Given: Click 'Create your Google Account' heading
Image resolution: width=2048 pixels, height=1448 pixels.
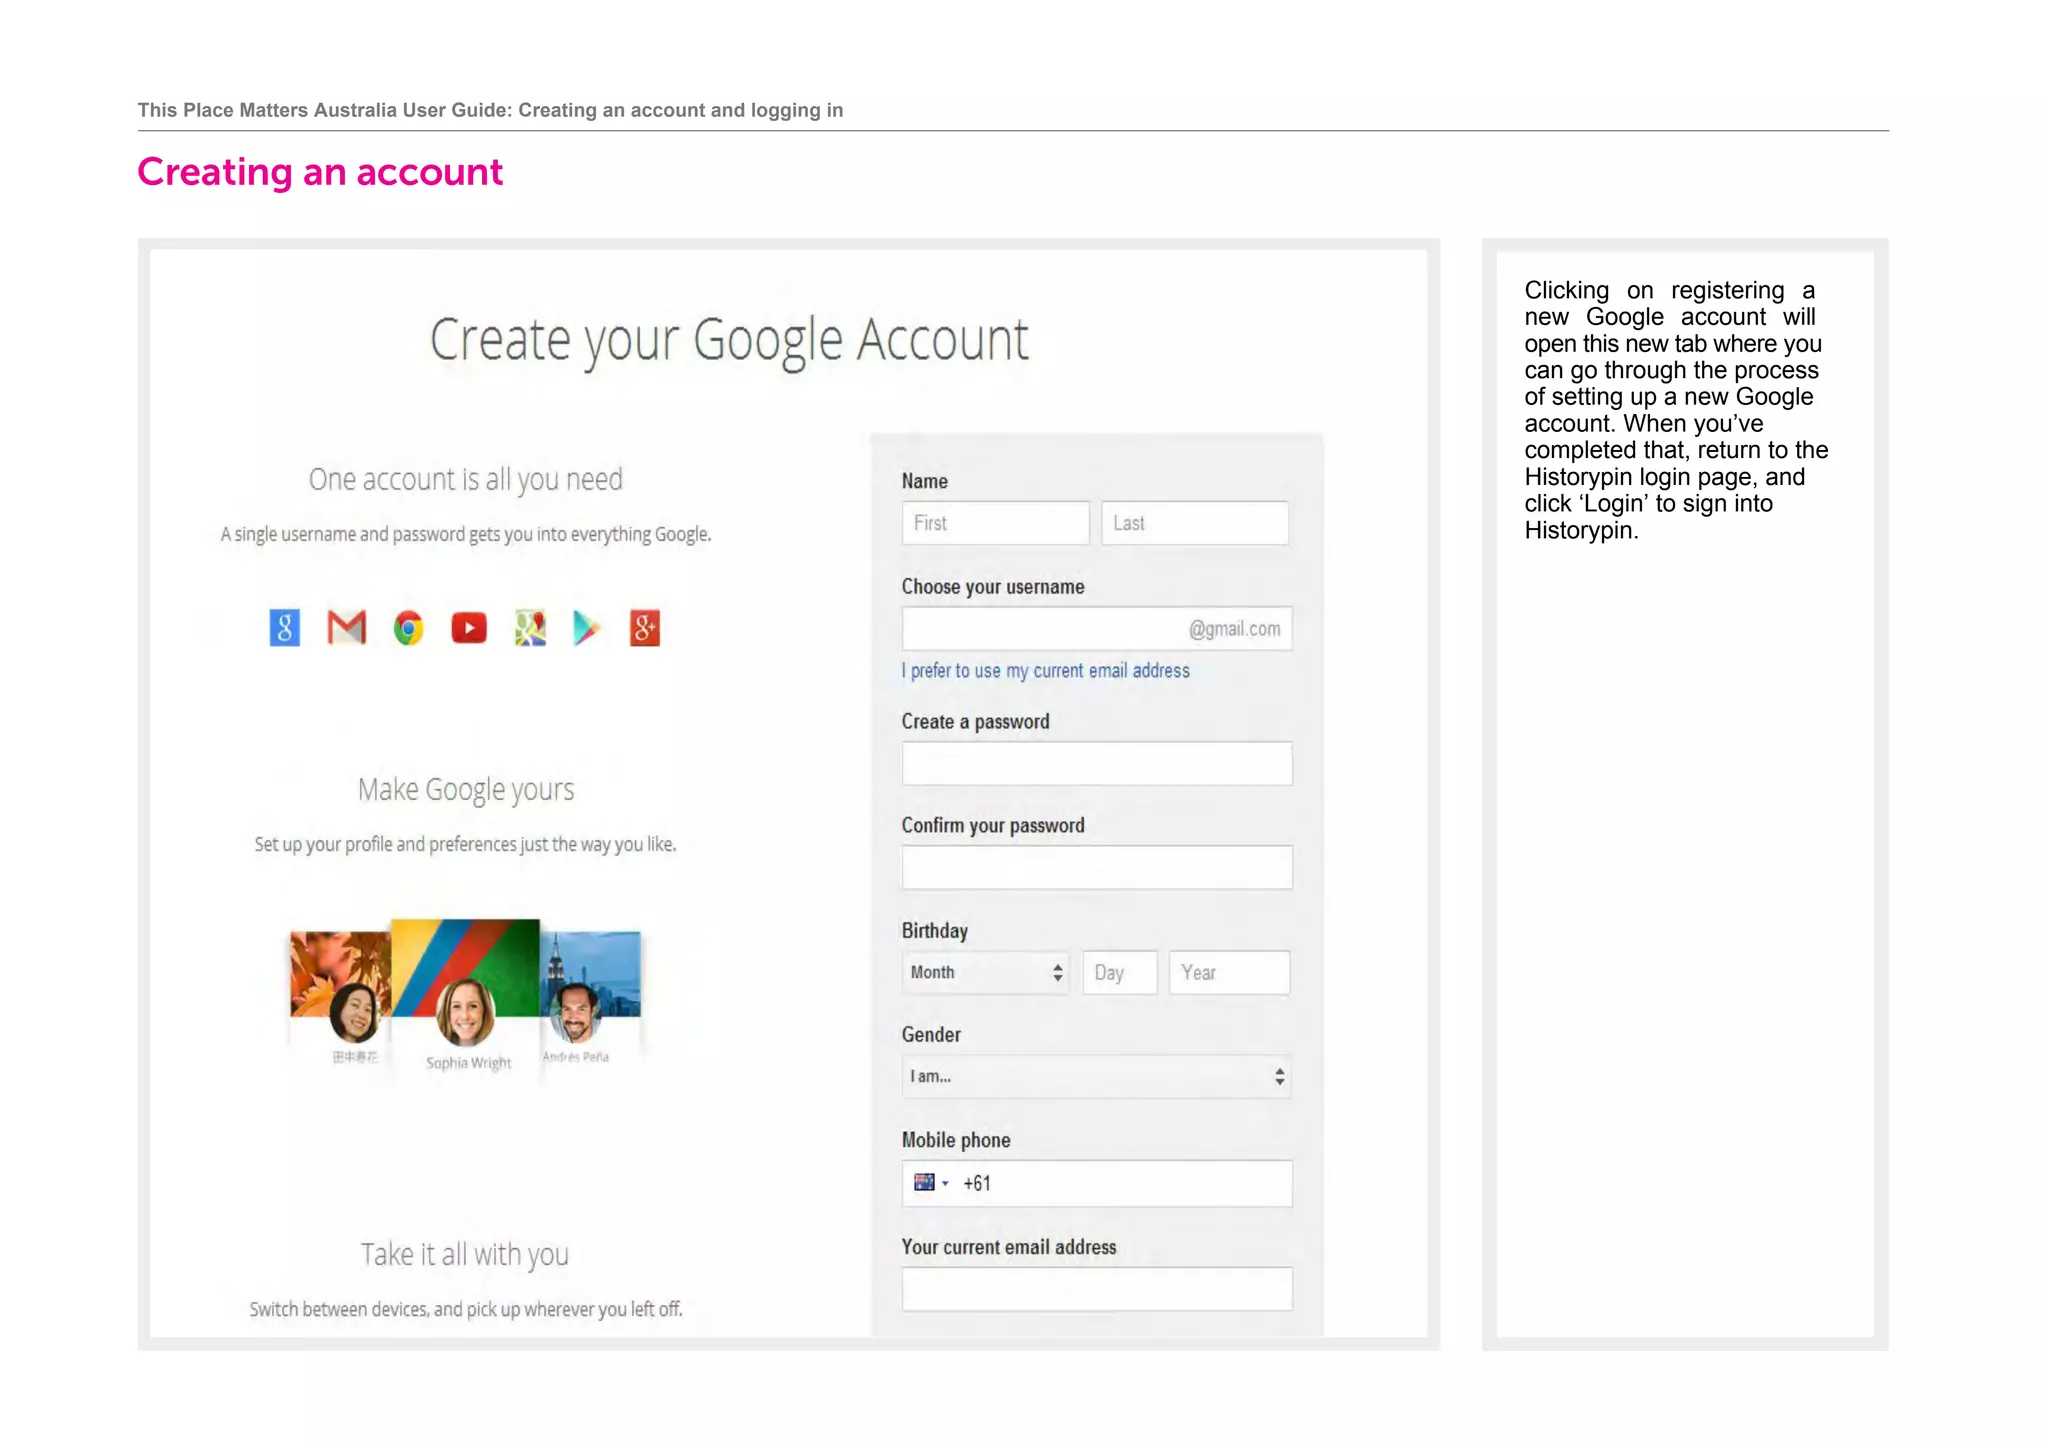Looking at the screenshot, I should (729, 341).
